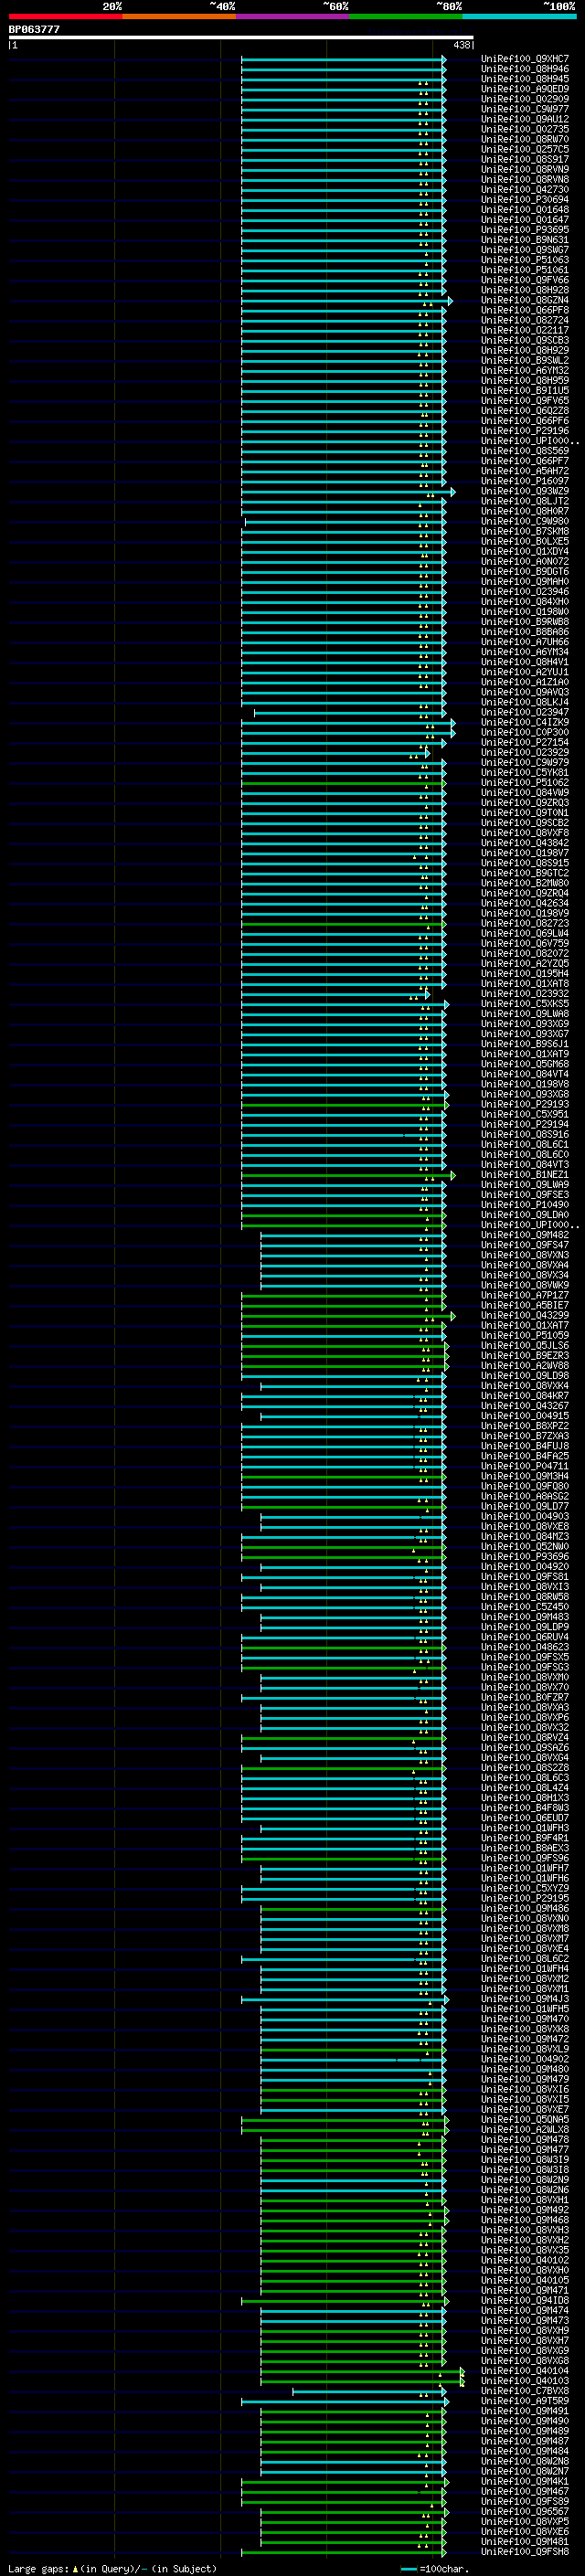Select hit label UniRef100_A6YM32
The height and width of the screenshot is (2576, 585).
[x=524, y=370]
